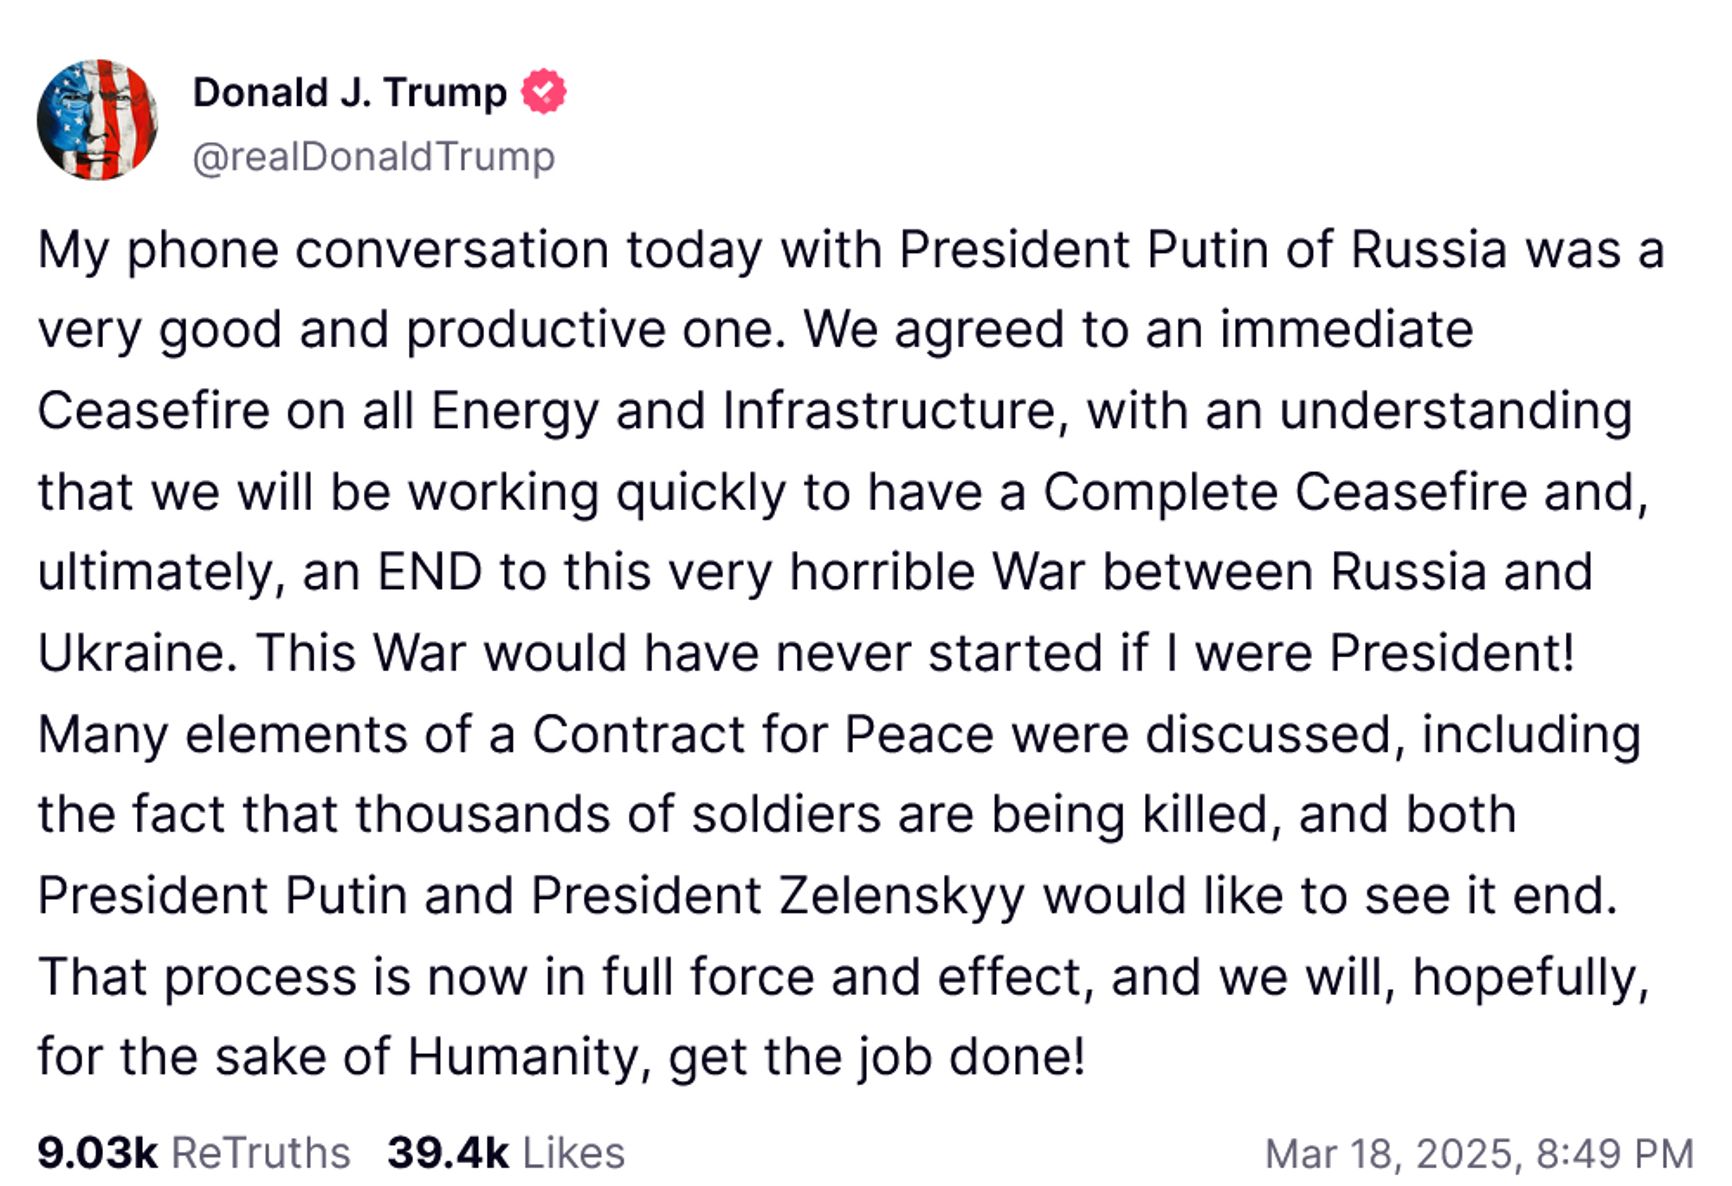Open the 39.4k likes number
The height and width of the screenshot is (1186, 1732).
coord(447,1153)
